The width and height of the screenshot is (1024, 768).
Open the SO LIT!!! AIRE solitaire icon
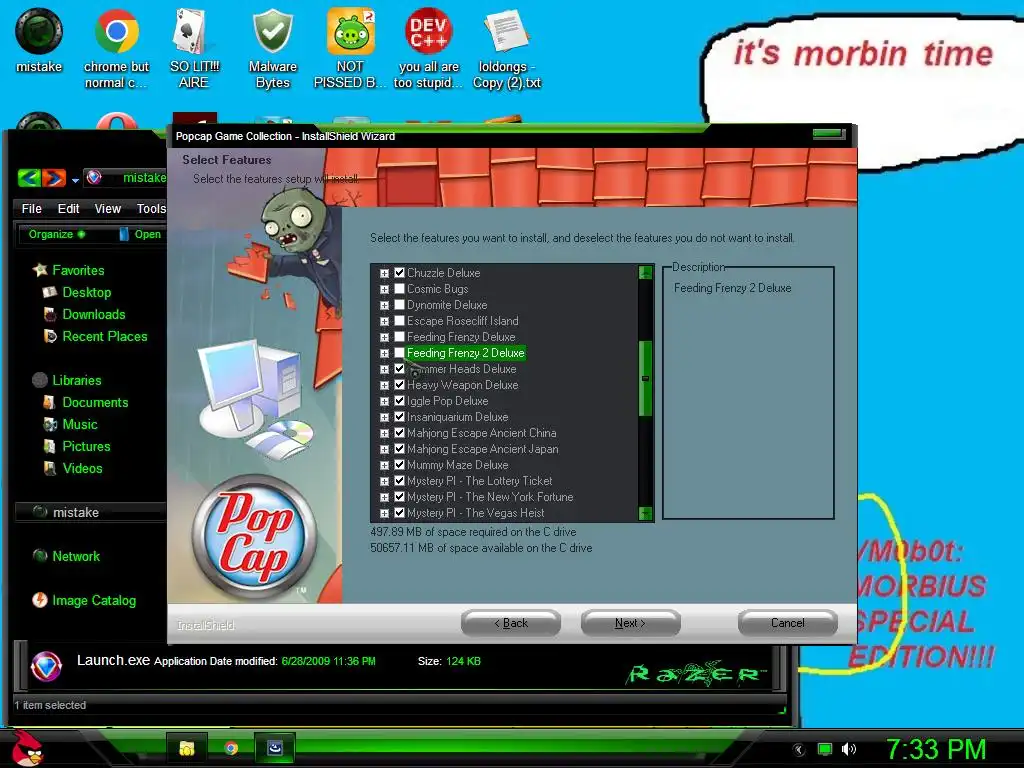tap(194, 49)
